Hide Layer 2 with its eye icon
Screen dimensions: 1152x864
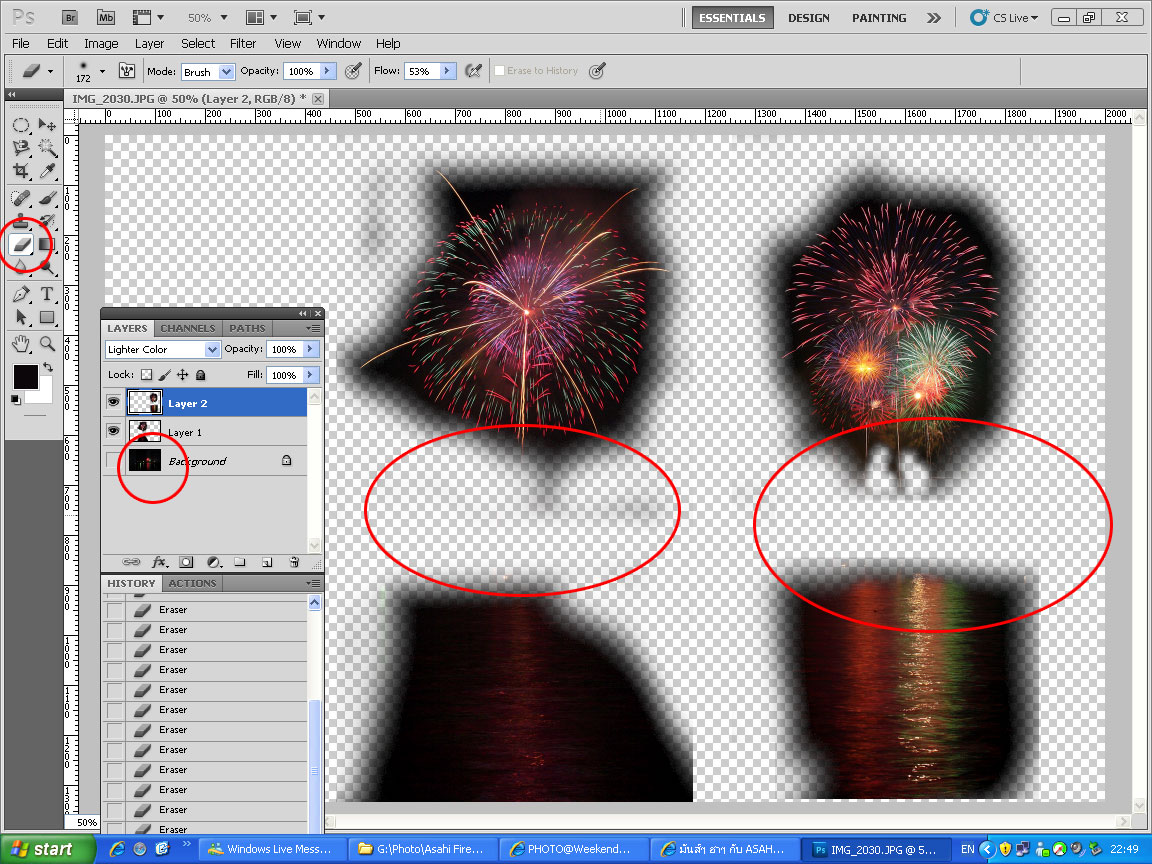[113, 403]
